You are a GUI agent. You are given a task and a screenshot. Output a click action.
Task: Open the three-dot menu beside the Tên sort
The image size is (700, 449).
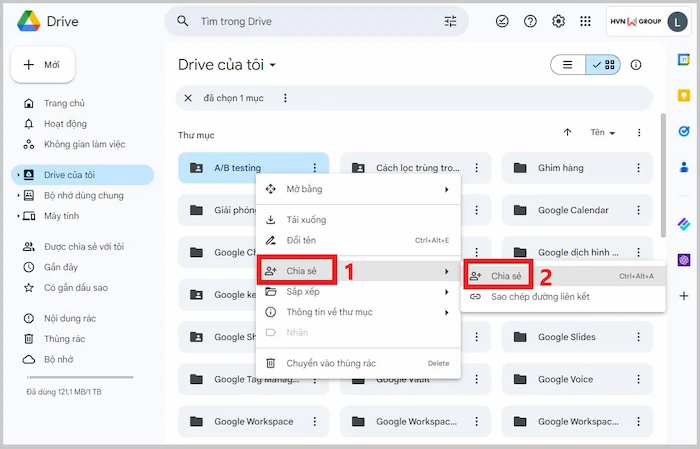click(639, 133)
